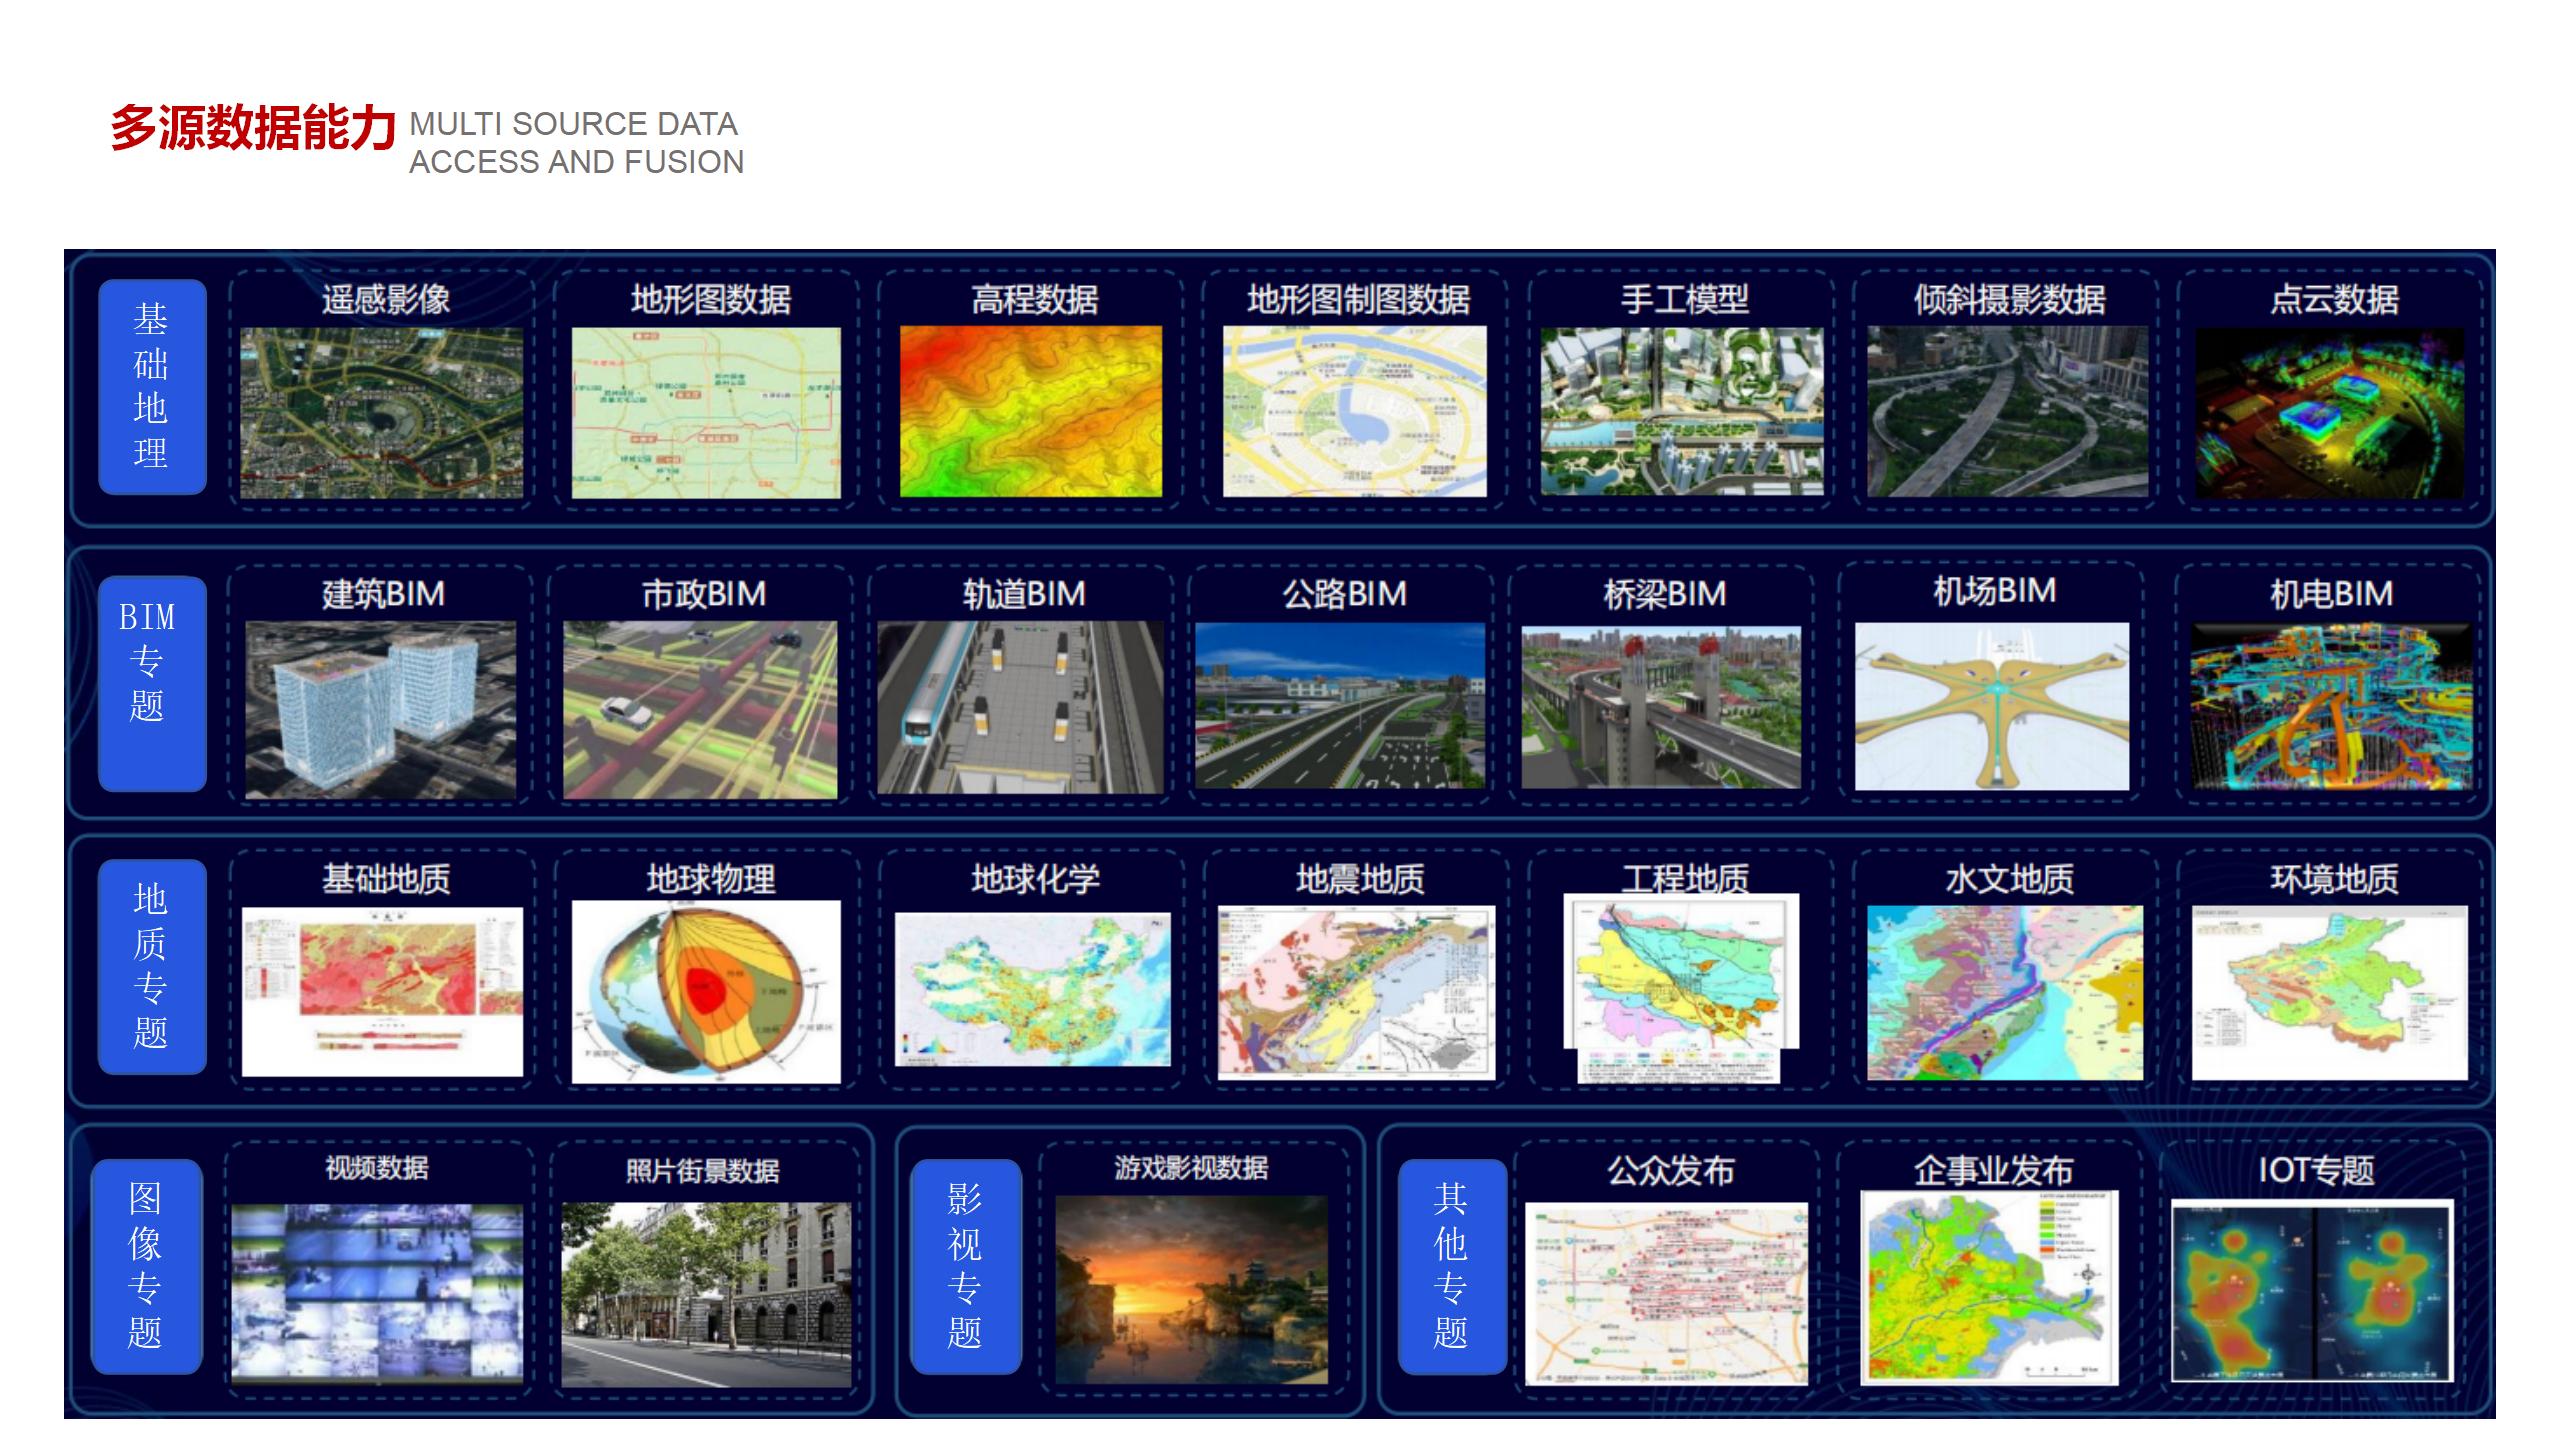
Task: Click the 手工模型 city model thumbnail
Action: point(1681,411)
